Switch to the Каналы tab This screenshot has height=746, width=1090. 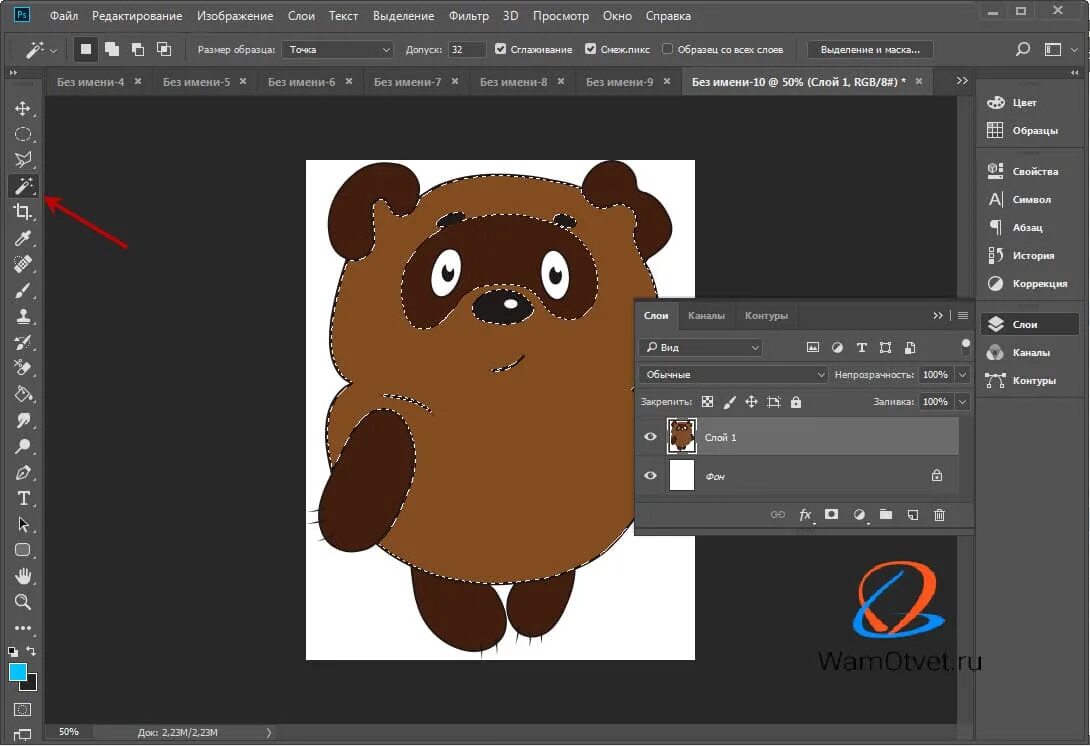[706, 316]
